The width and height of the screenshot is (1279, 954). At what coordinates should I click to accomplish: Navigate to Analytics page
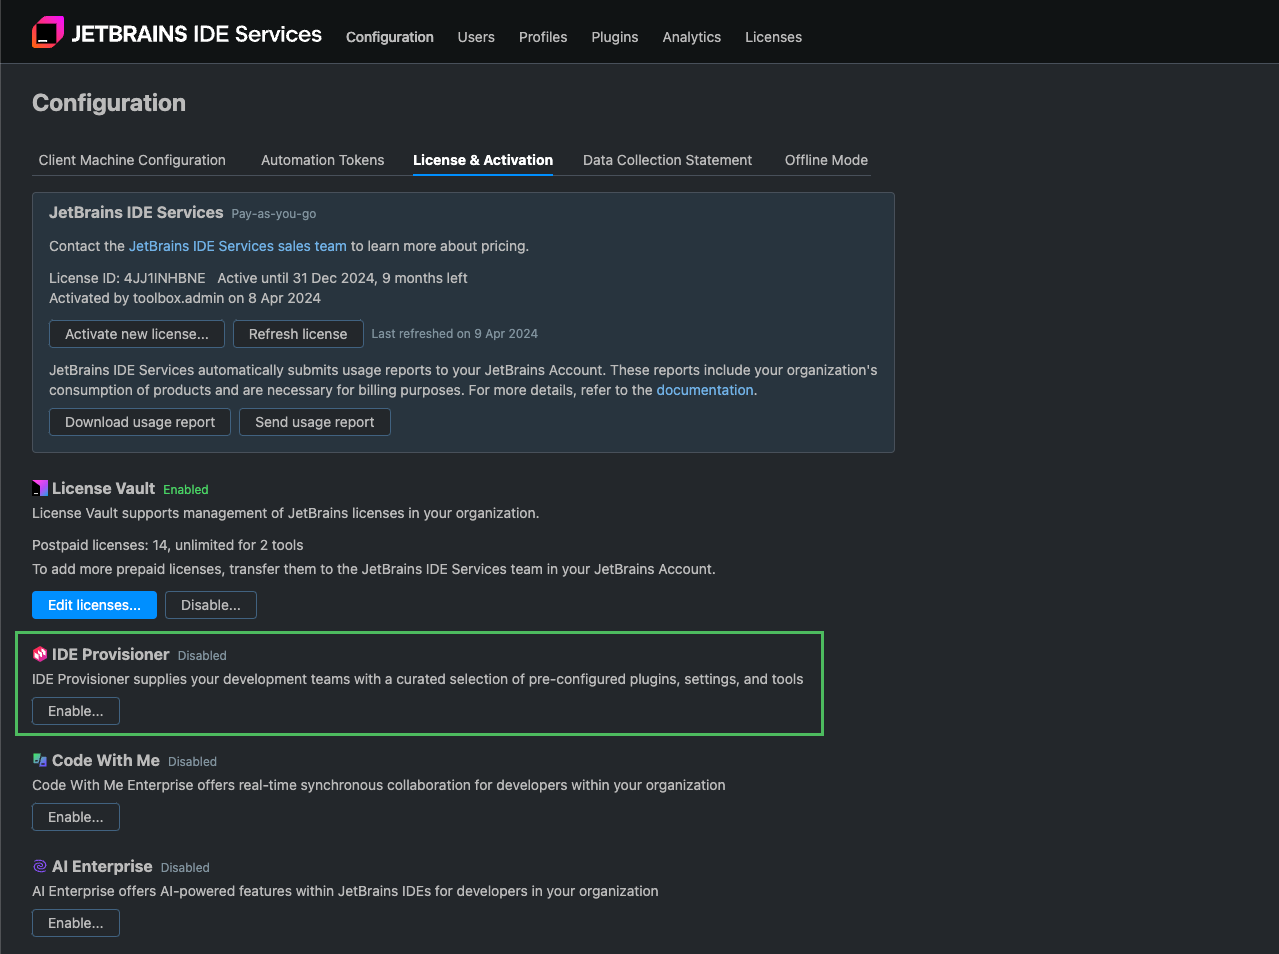click(x=691, y=37)
